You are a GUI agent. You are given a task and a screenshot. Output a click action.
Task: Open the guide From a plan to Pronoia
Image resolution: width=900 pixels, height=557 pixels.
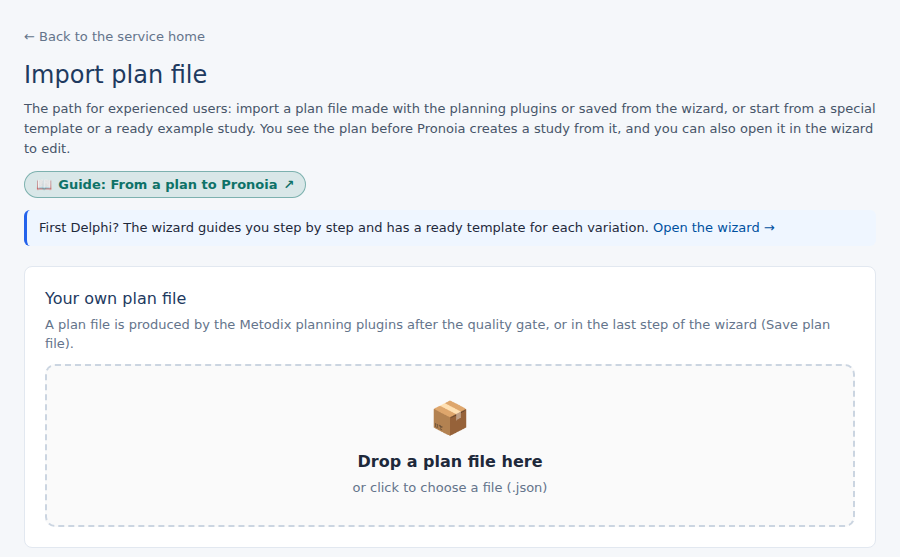(x=165, y=184)
